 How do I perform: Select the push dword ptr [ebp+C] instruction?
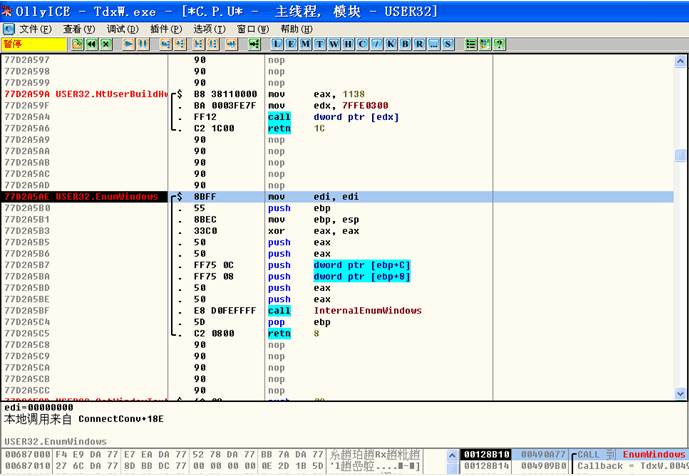click(339, 265)
